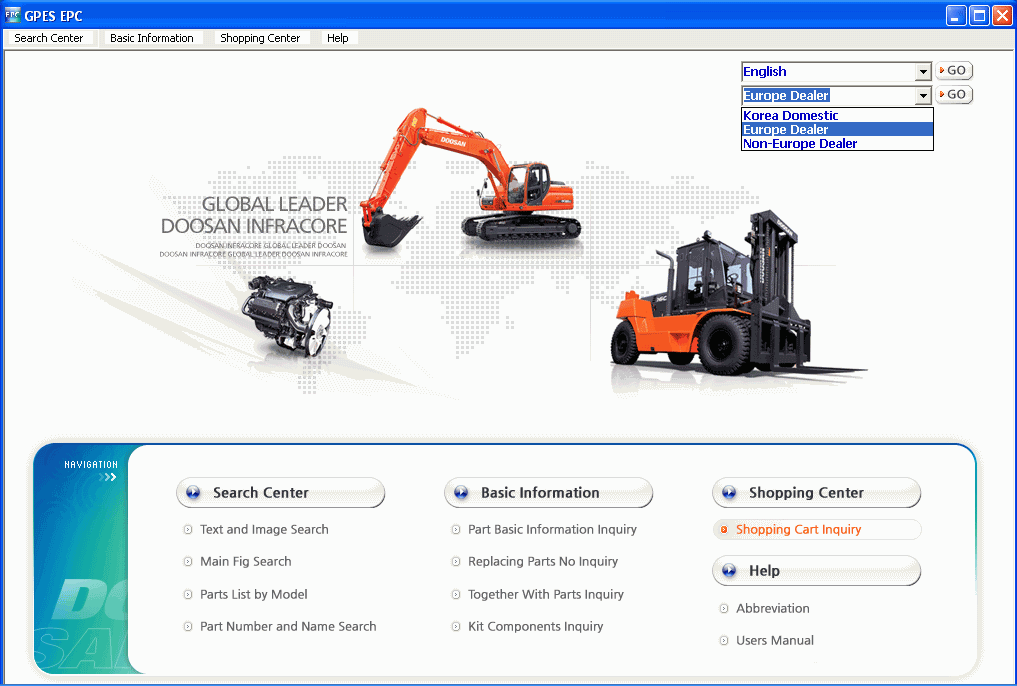Viewport: 1017px width, 686px height.
Task: Click bullet icon beside Together With Parts Inquiry
Action: [x=456, y=595]
